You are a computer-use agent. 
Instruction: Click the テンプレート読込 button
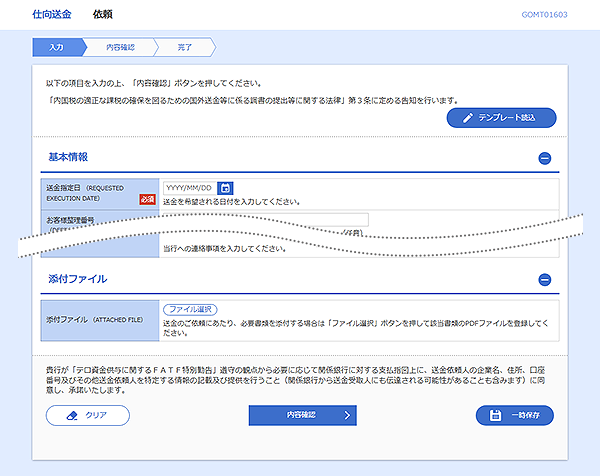tap(501, 118)
